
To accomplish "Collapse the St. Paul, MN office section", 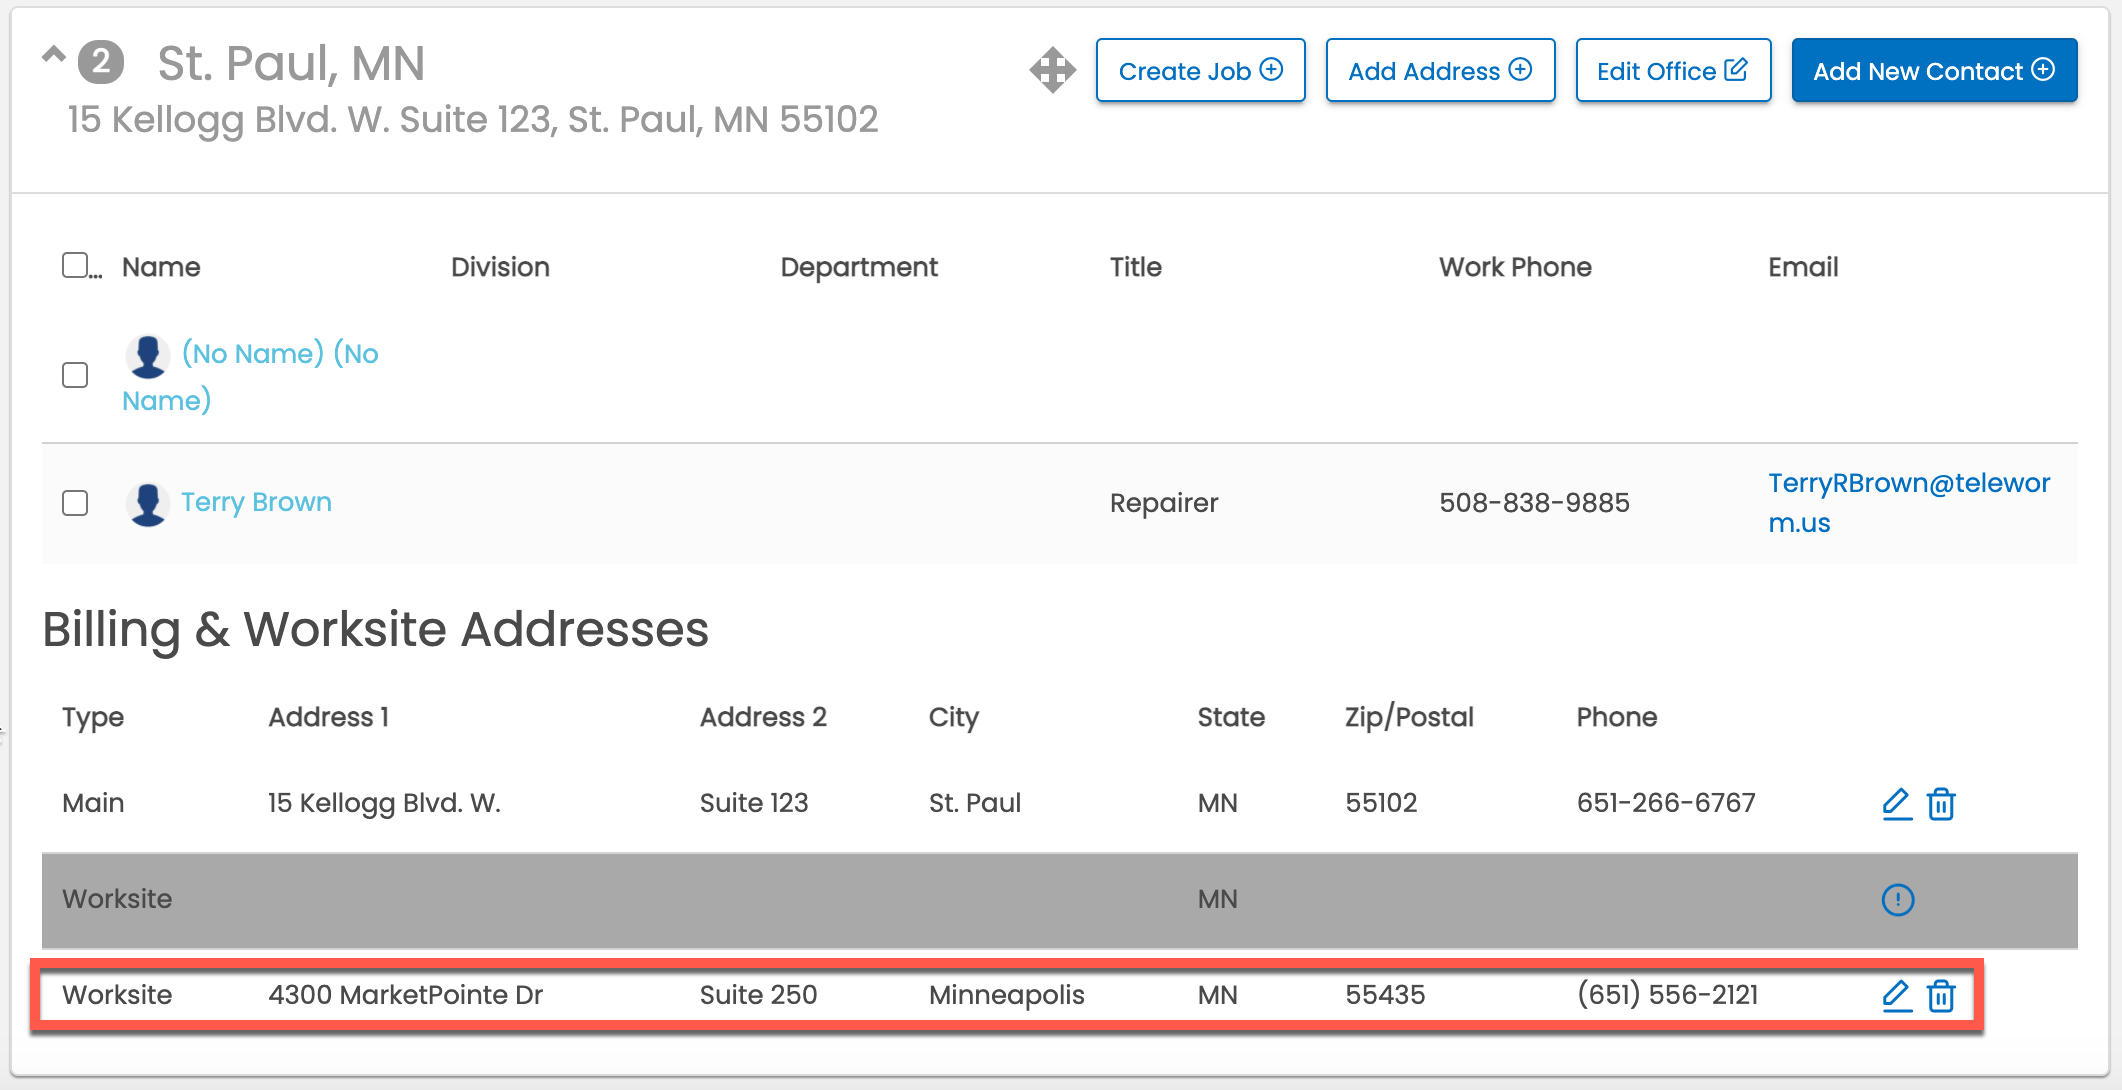I will (53, 56).
